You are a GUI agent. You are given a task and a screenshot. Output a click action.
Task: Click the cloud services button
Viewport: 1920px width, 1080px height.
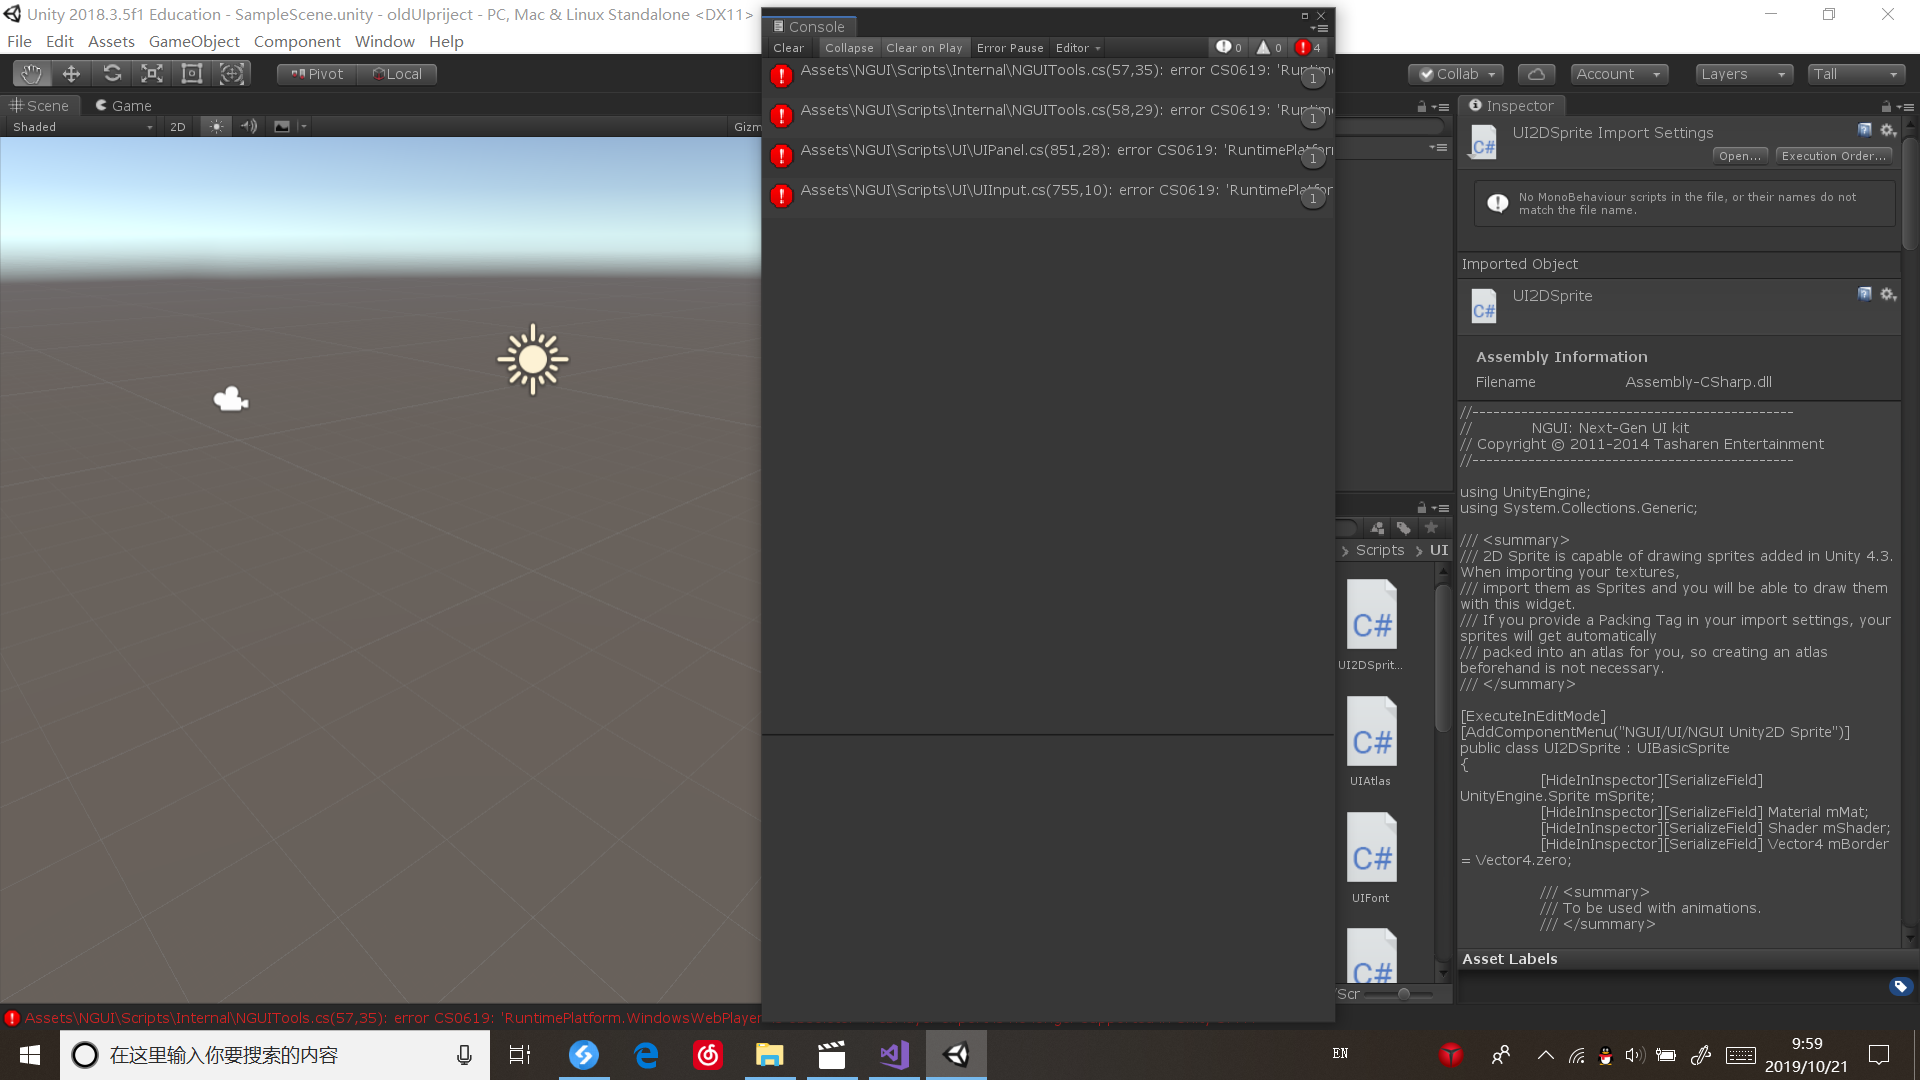1537,74
